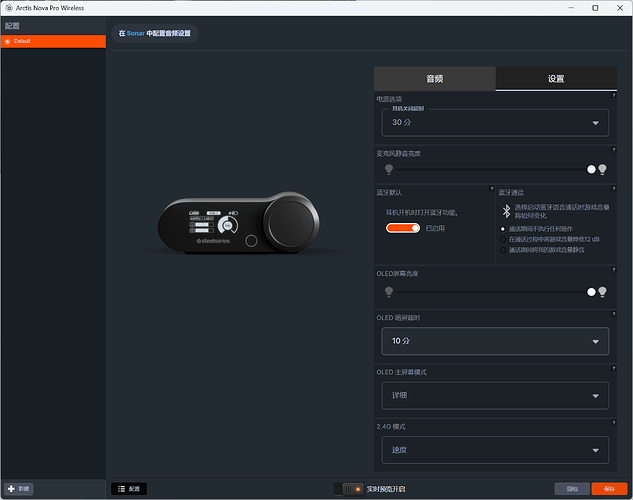Switch to the 设置 tab
Image resolution: width=633 pixels, height=500 pixels.
point(556,79)
